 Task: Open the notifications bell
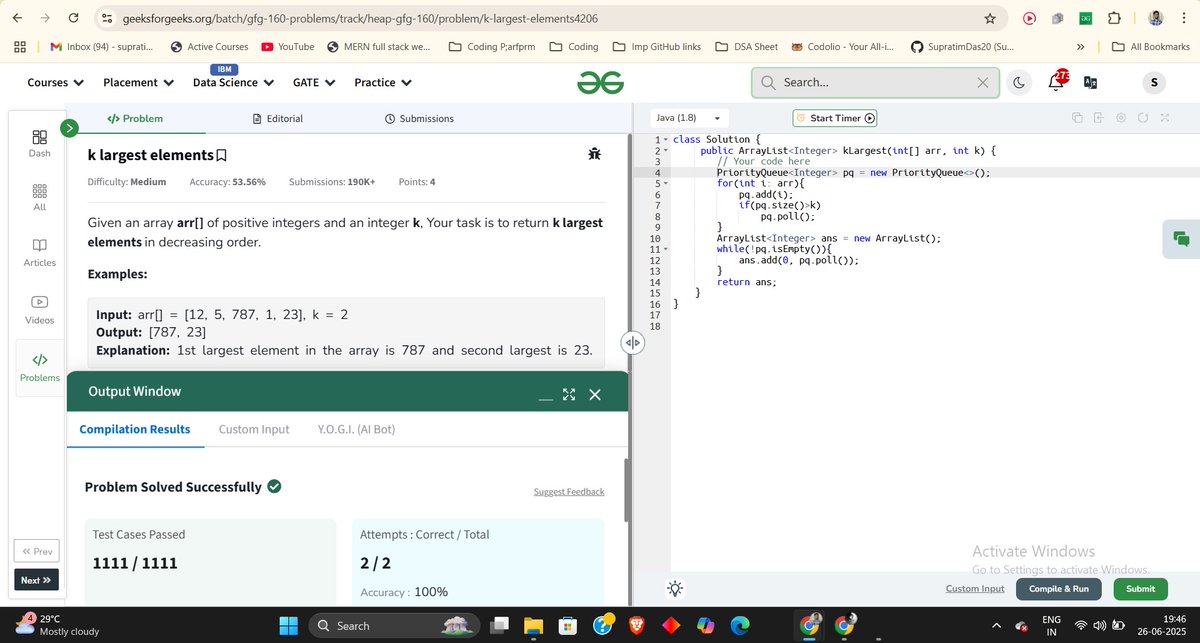click(1056, 82)
